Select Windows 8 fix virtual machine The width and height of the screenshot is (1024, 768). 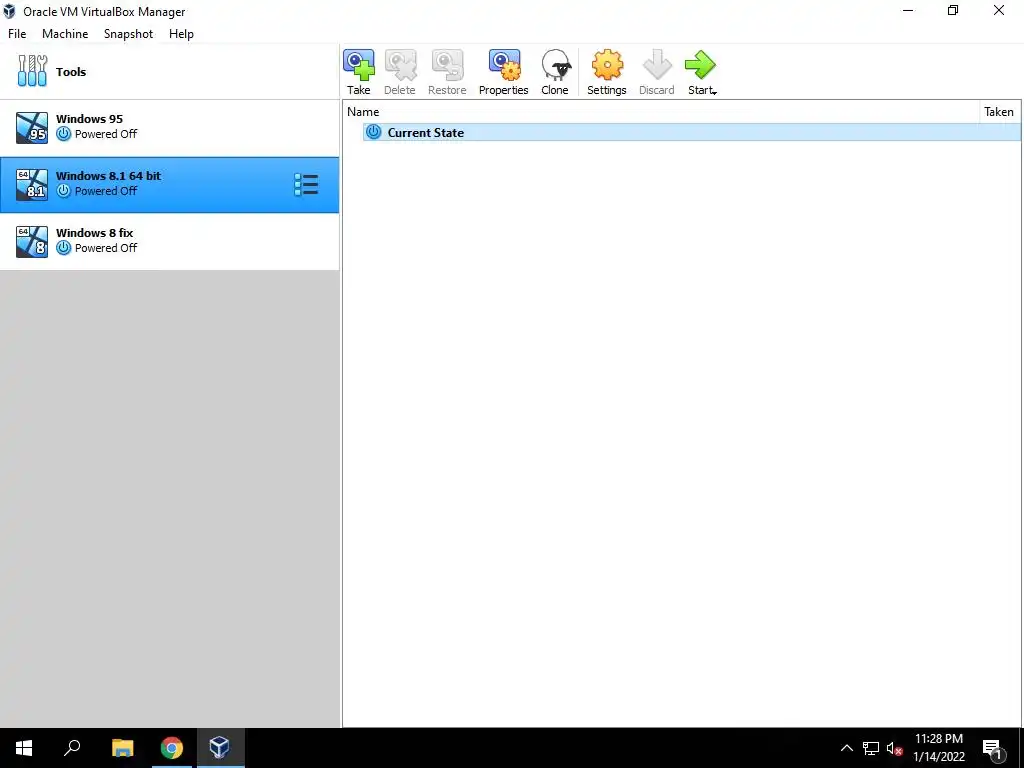pyautogui.click(x=169, y=242)
